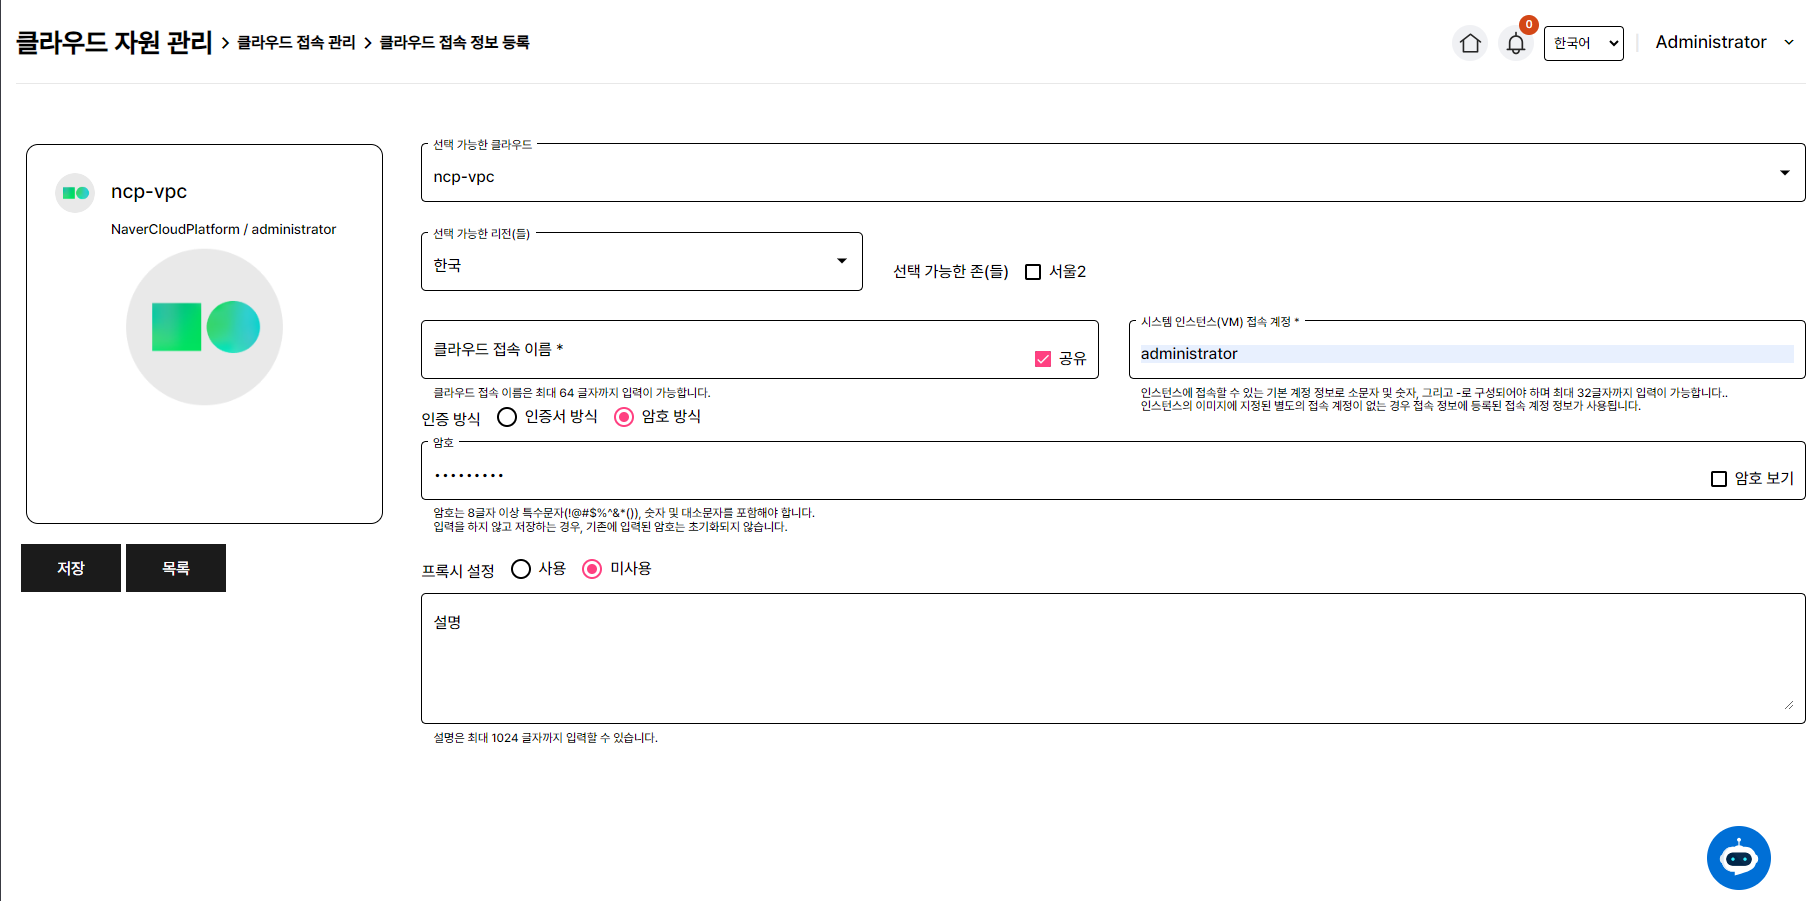The height and width of the screenshot is (901, 1812).
Task: Click the 목록 list button
Action: (176, 568)
